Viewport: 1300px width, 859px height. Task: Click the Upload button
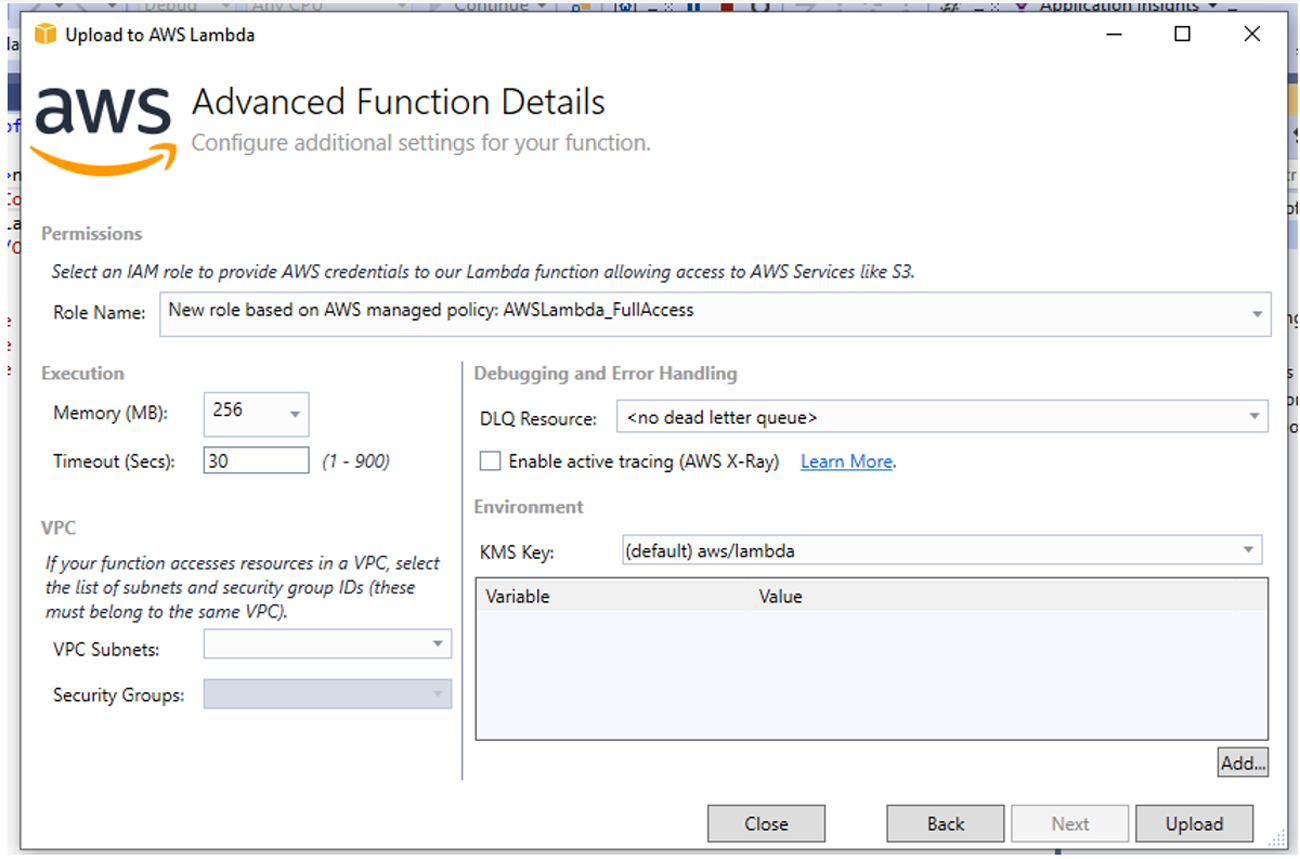coord(1194,824)
